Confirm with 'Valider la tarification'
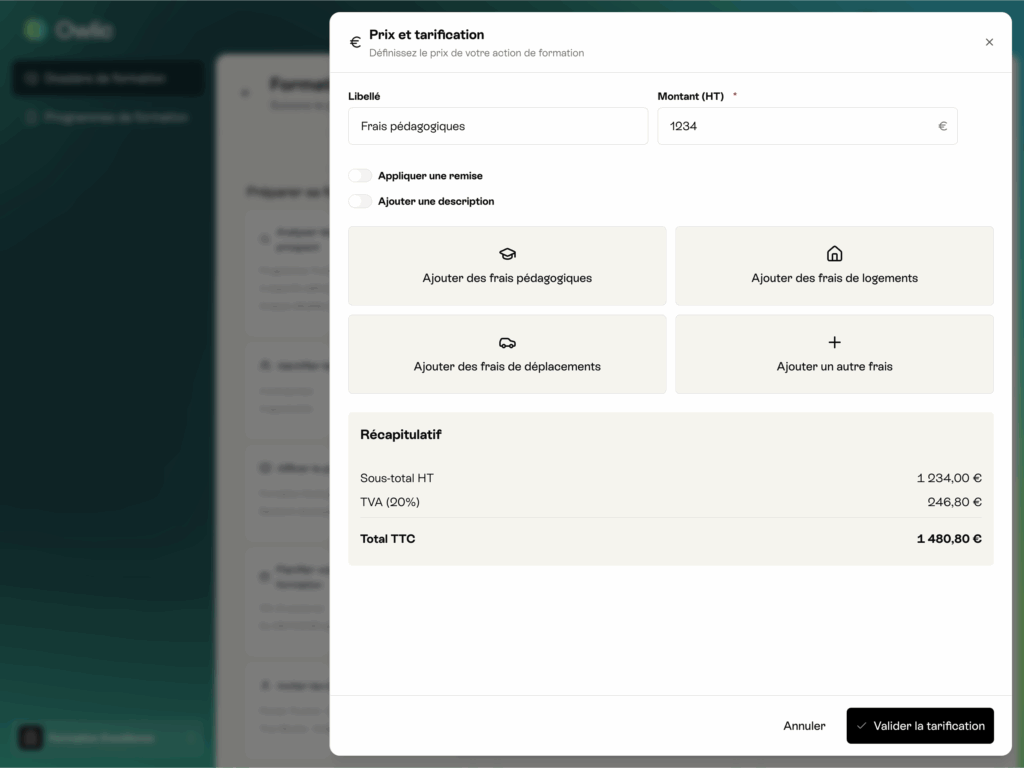The image size is (1024, 768). pos(919,726)
